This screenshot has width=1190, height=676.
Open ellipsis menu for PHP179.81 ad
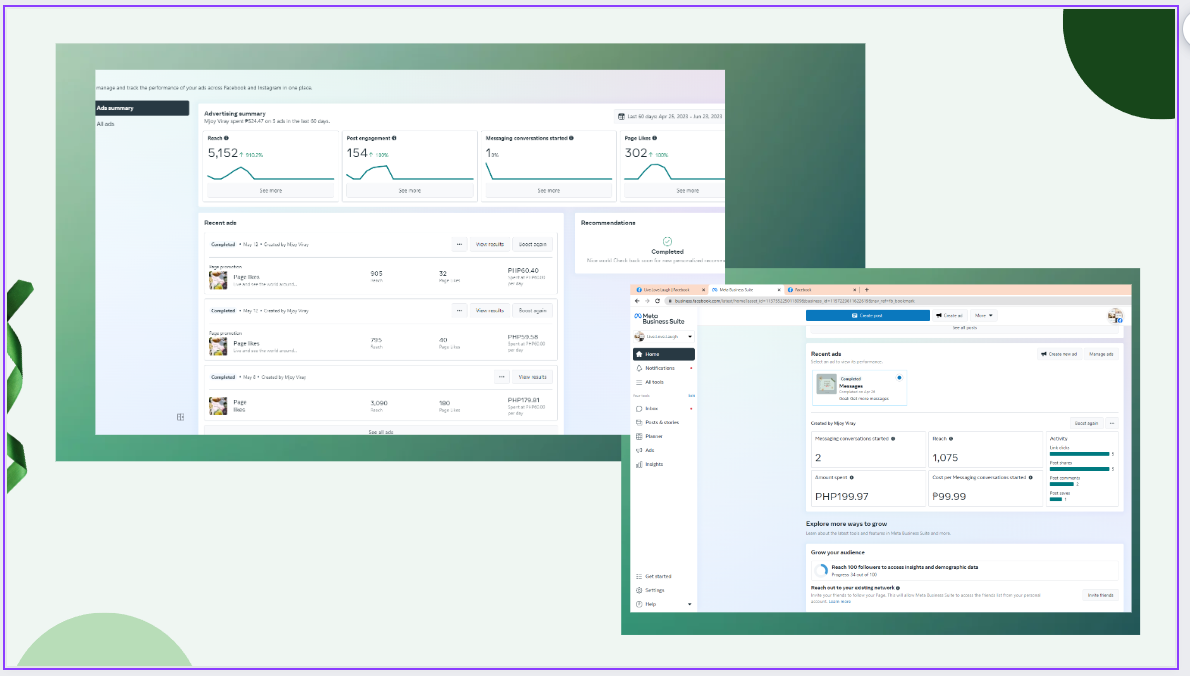pos(502,377)
